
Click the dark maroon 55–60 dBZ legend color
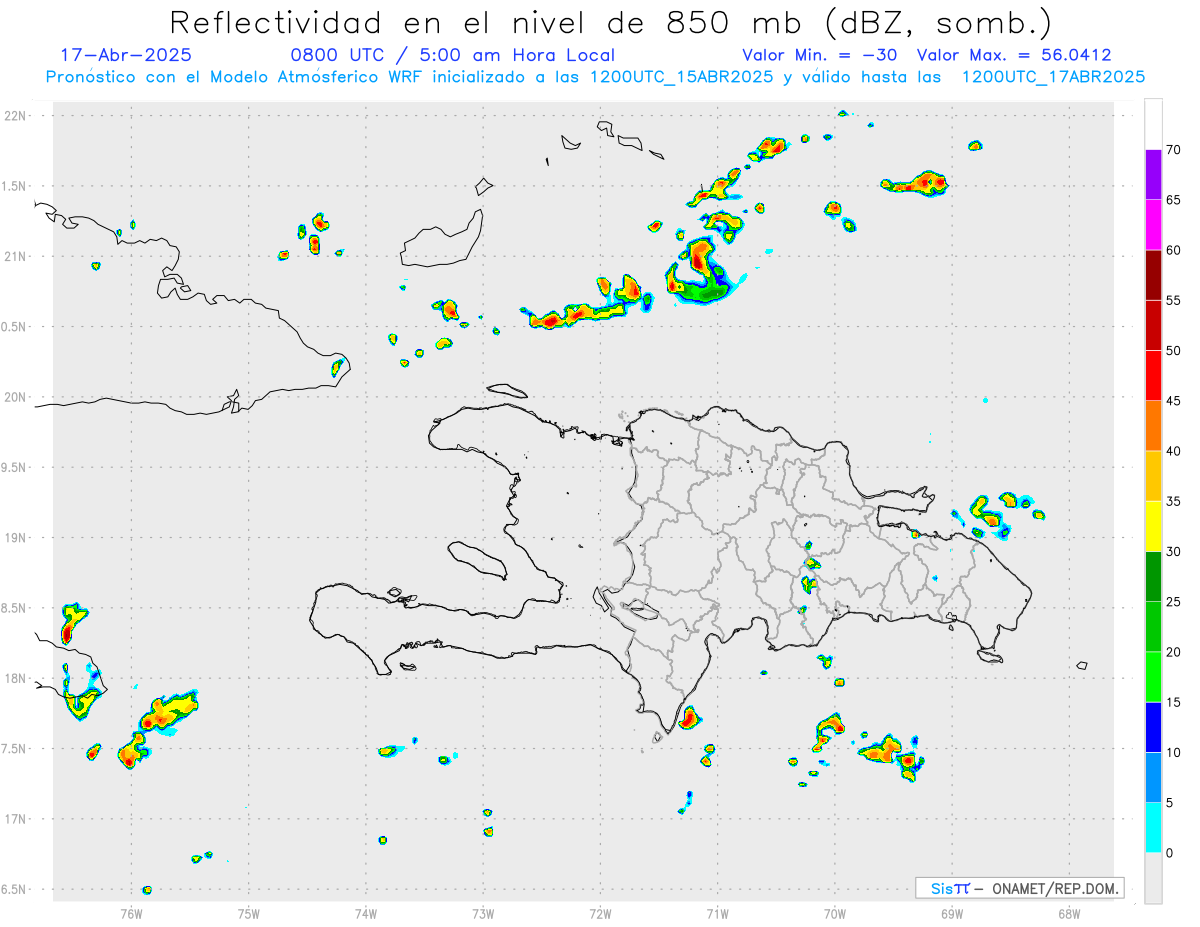tap(1153, 275)
